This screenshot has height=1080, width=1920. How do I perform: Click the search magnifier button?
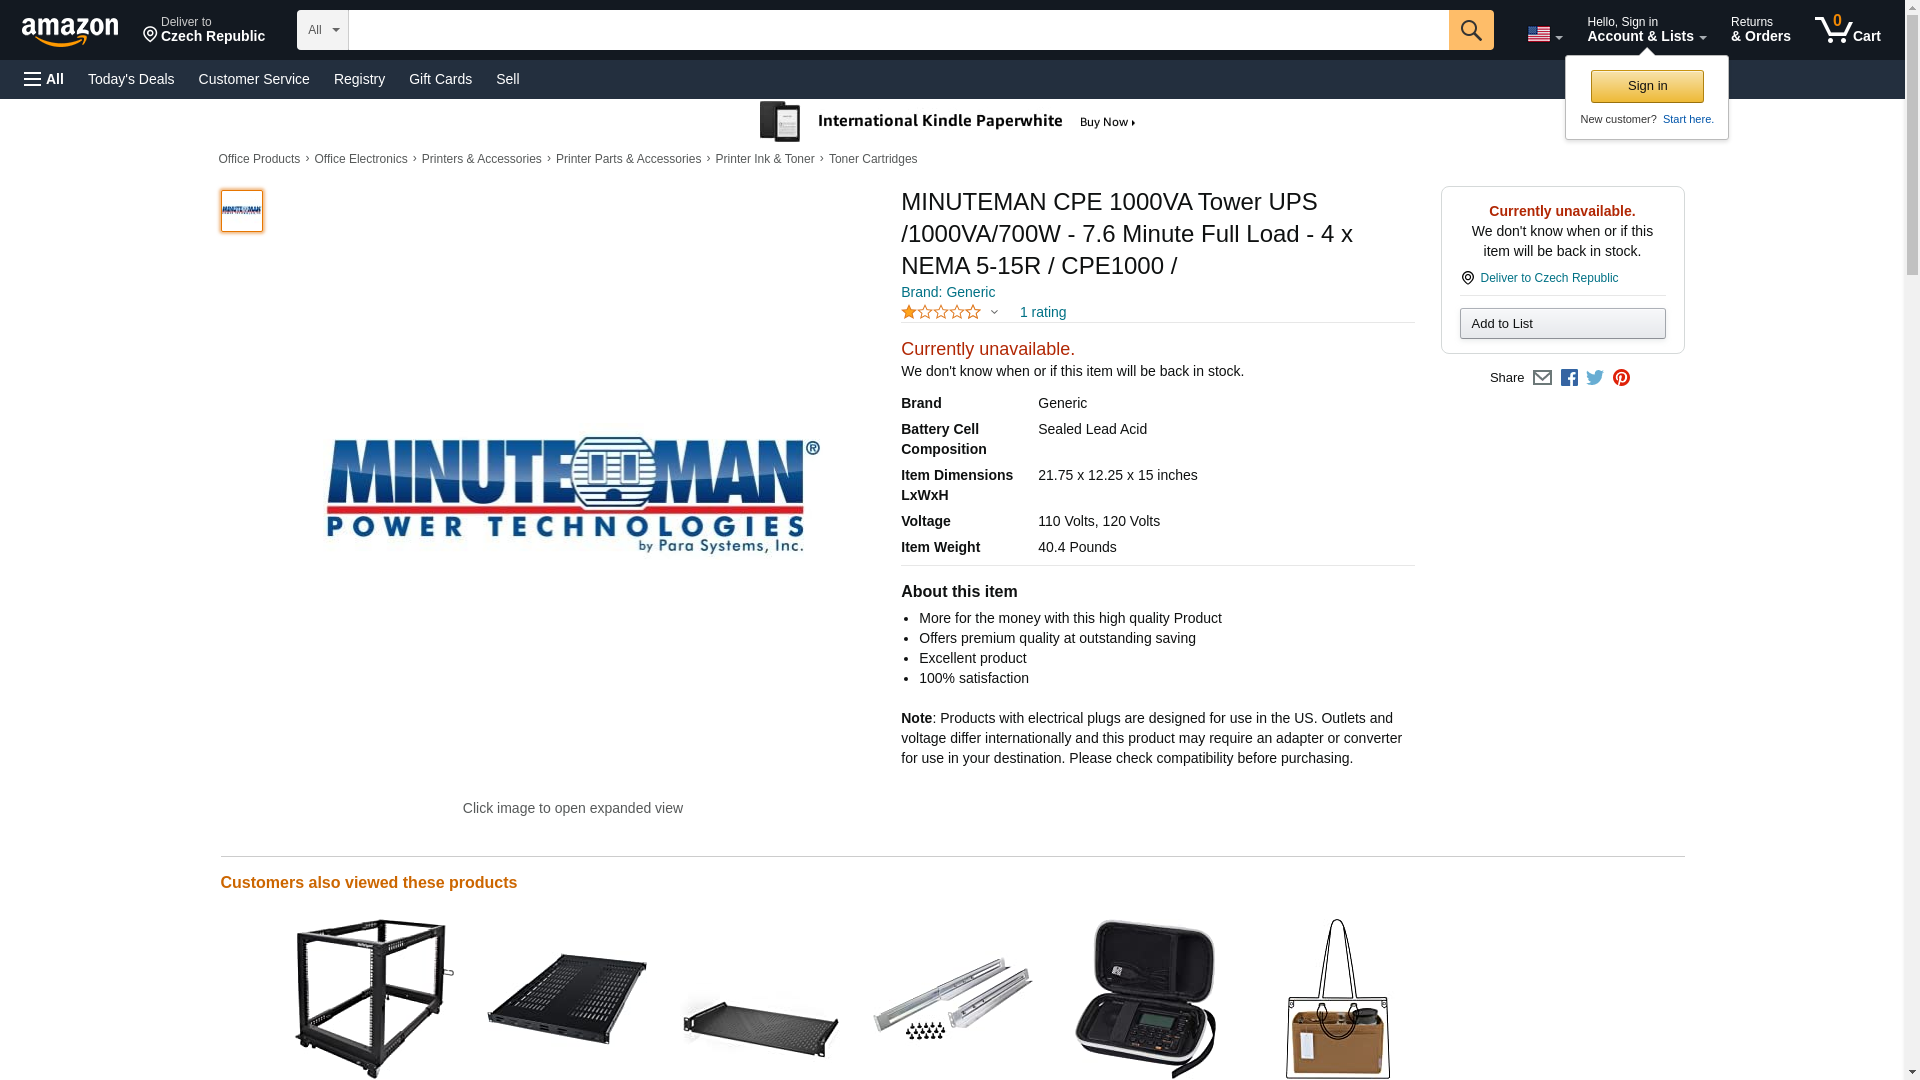point(1470,30)
